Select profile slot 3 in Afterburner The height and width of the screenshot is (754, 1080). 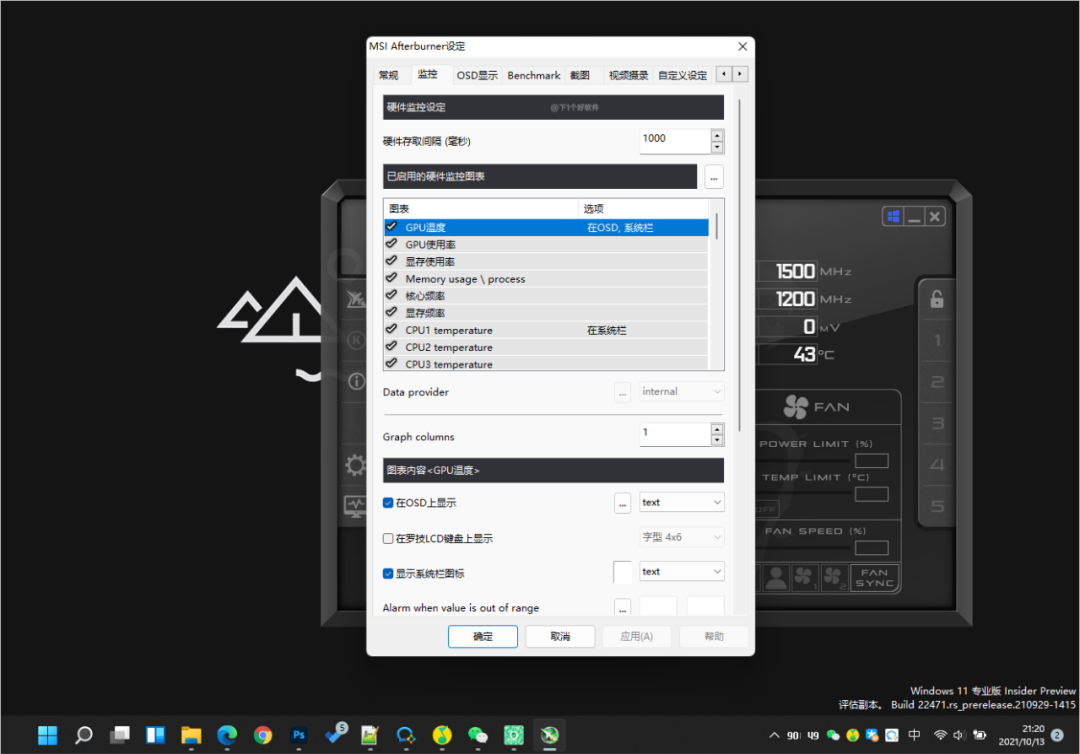937,423
